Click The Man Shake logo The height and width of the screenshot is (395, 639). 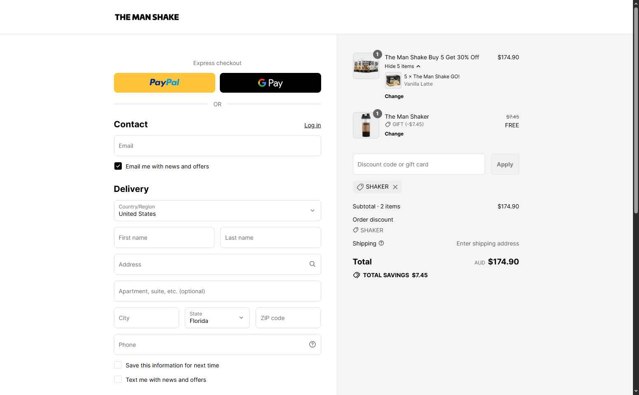click(x=147, y=17)
